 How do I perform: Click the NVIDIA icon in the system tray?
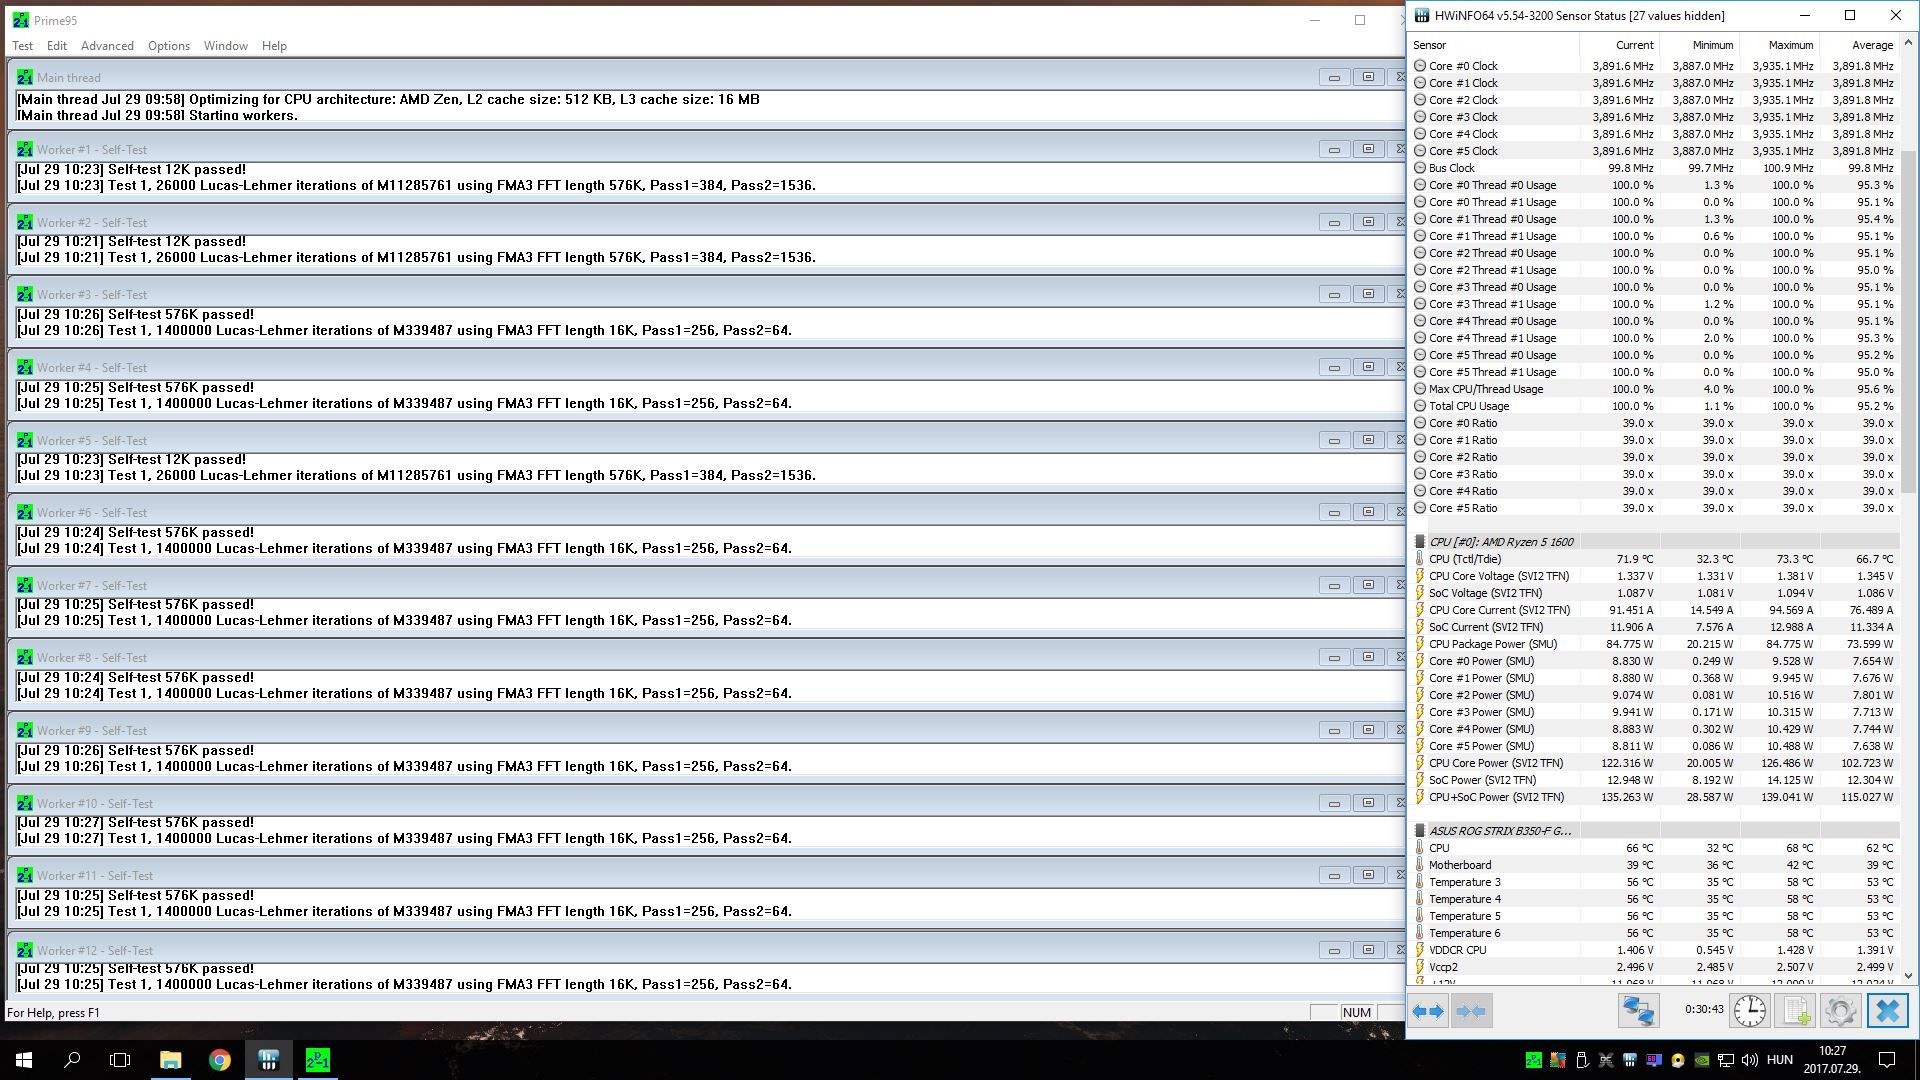1702,1060
